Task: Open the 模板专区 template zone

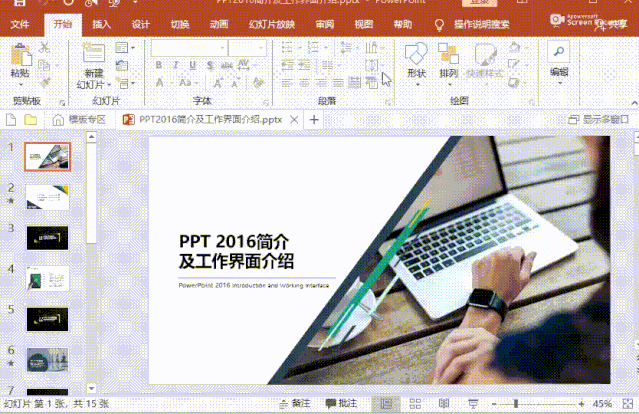Action: (79, 120)
